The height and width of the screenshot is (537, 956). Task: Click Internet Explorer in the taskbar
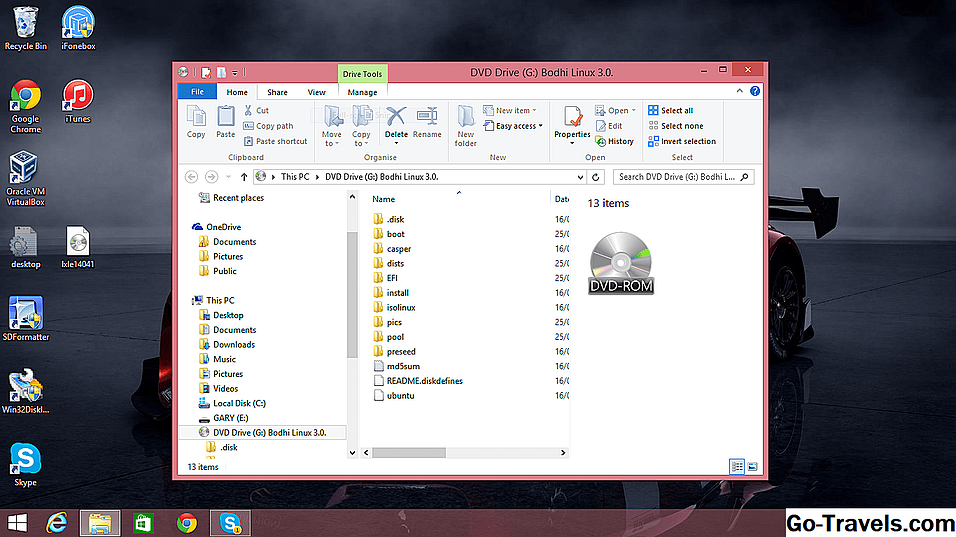pyautogui.click(x=58, y=522)
